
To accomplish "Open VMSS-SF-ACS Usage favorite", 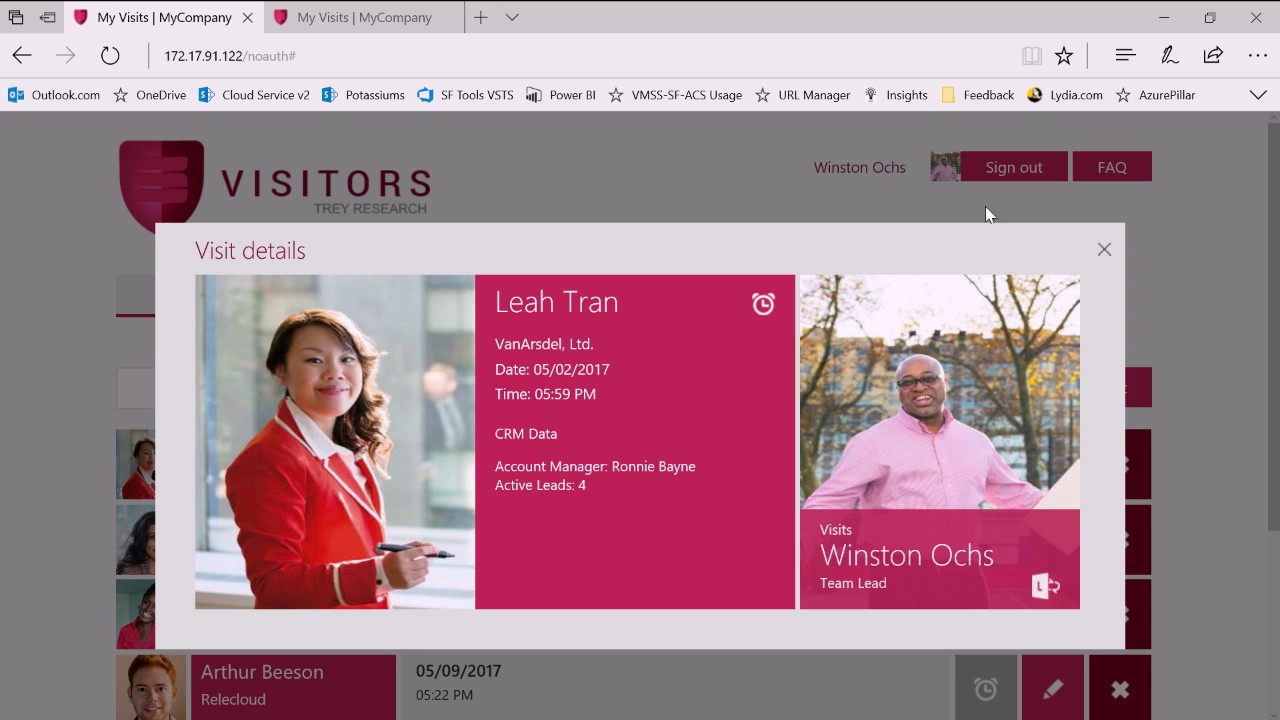I will pos(675,95).
